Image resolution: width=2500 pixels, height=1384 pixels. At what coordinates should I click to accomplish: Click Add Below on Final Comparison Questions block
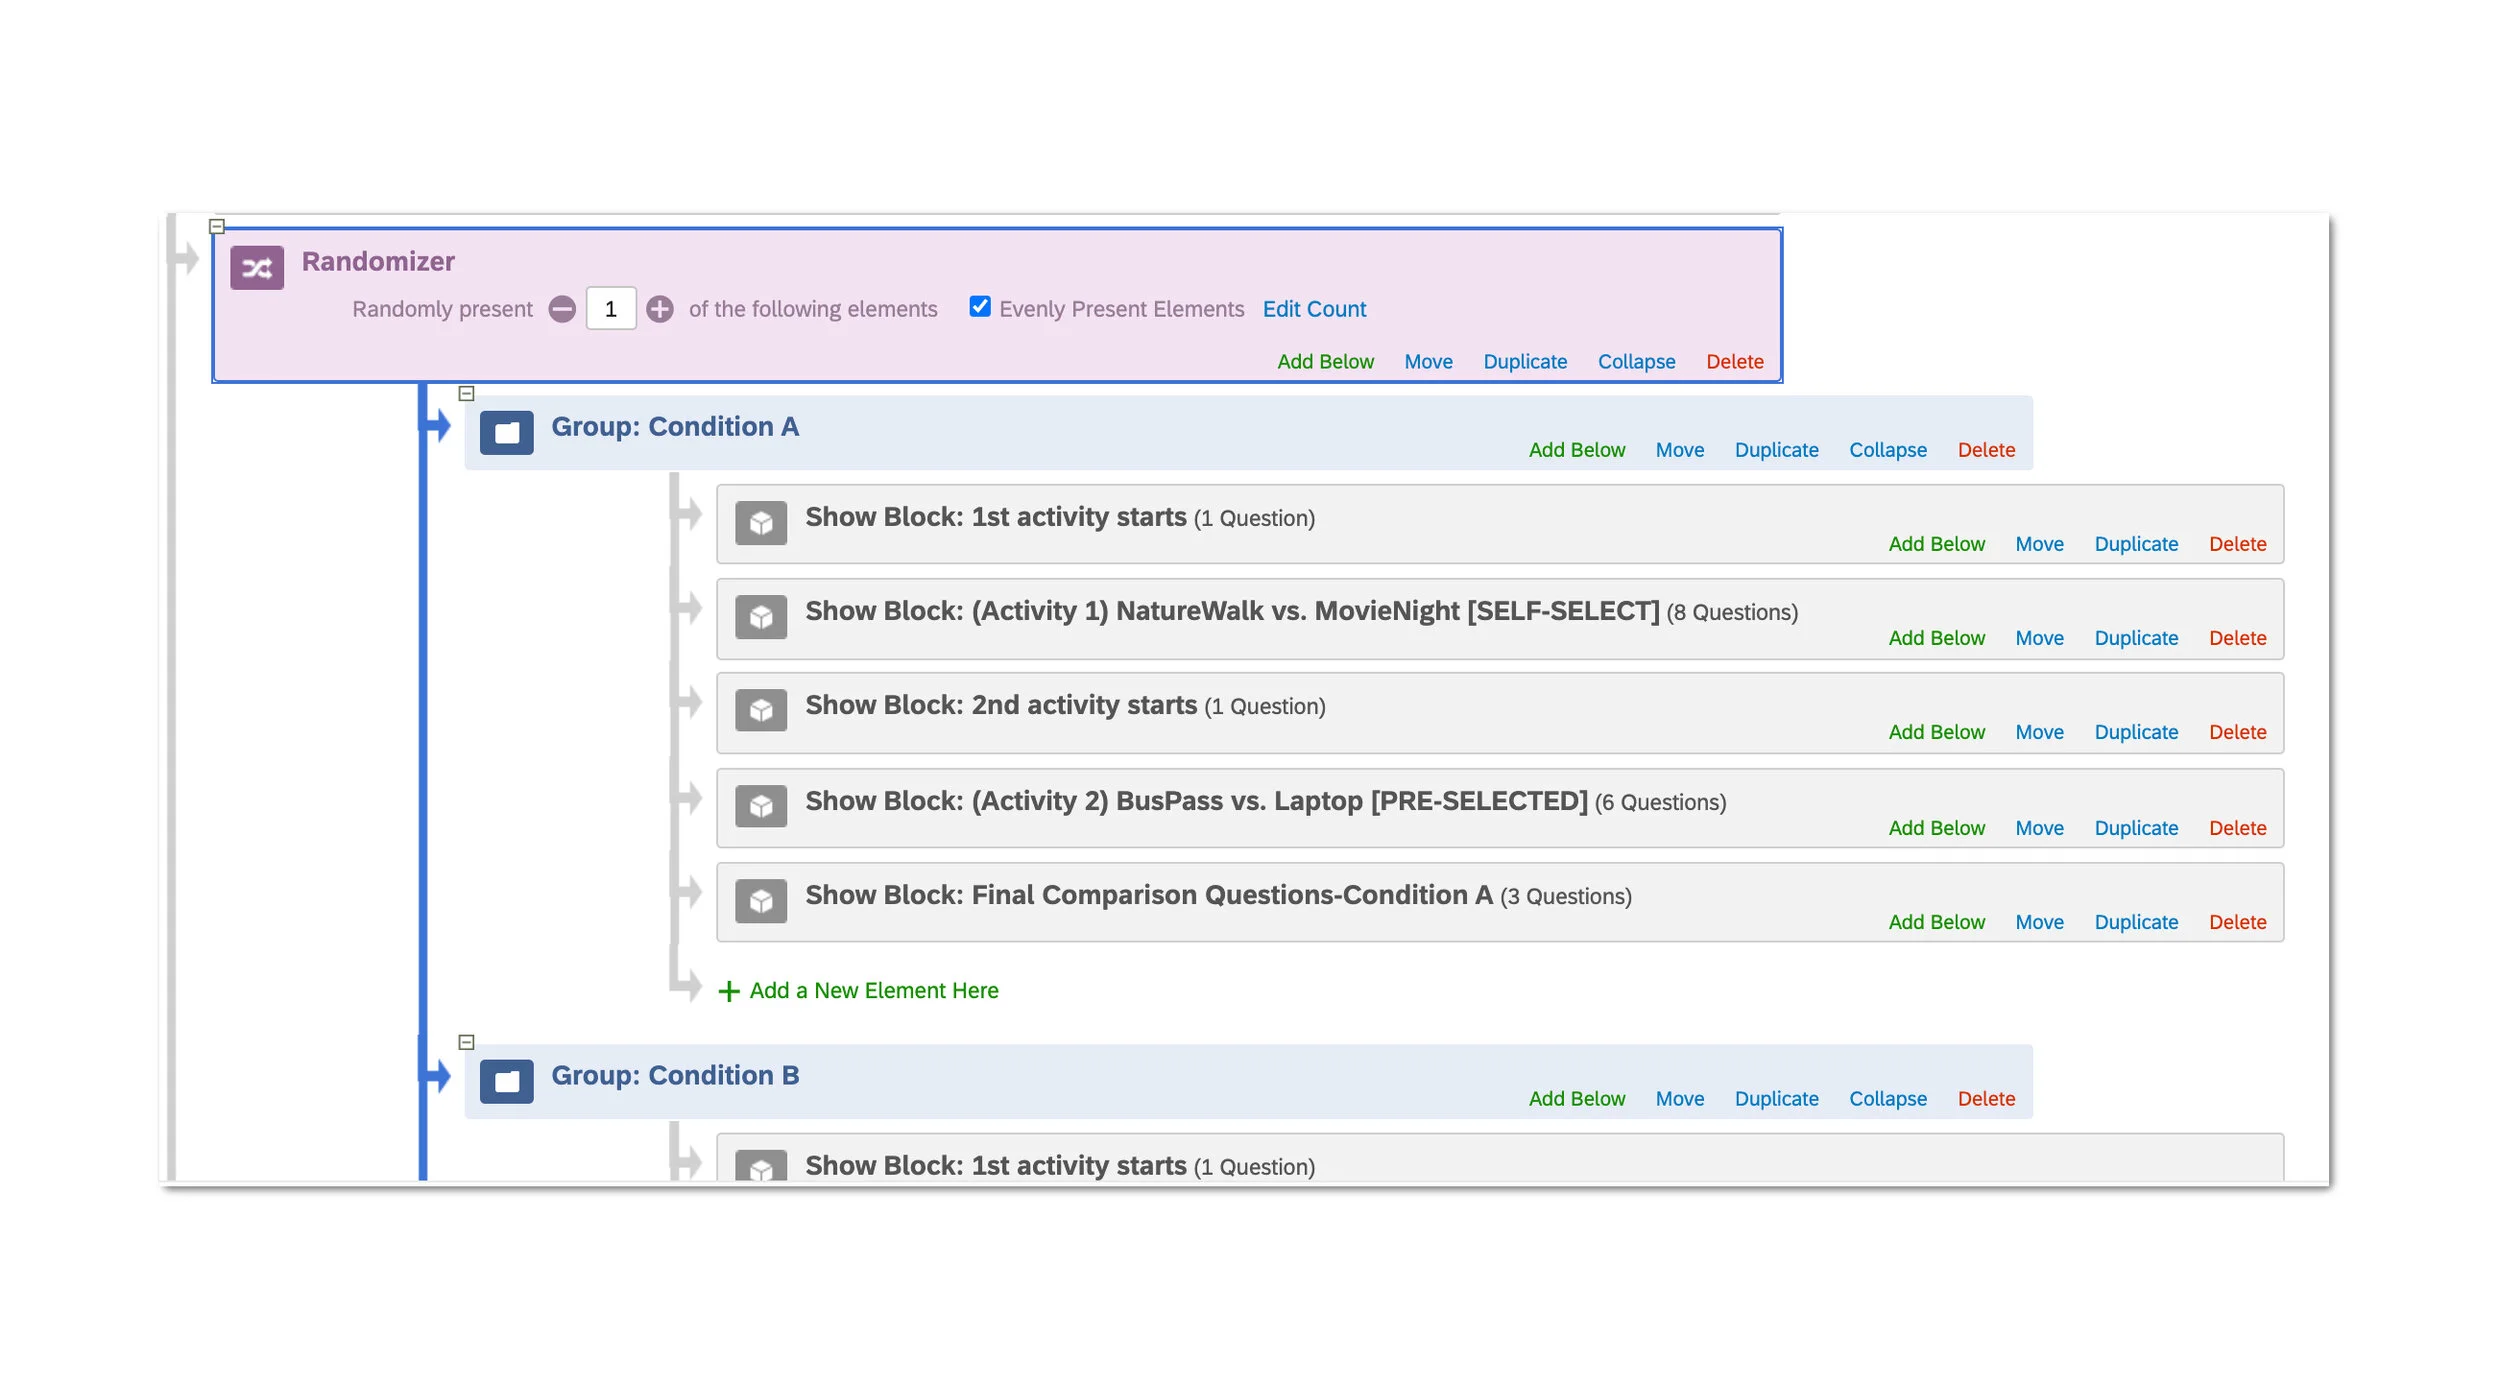click(1936, 922)
